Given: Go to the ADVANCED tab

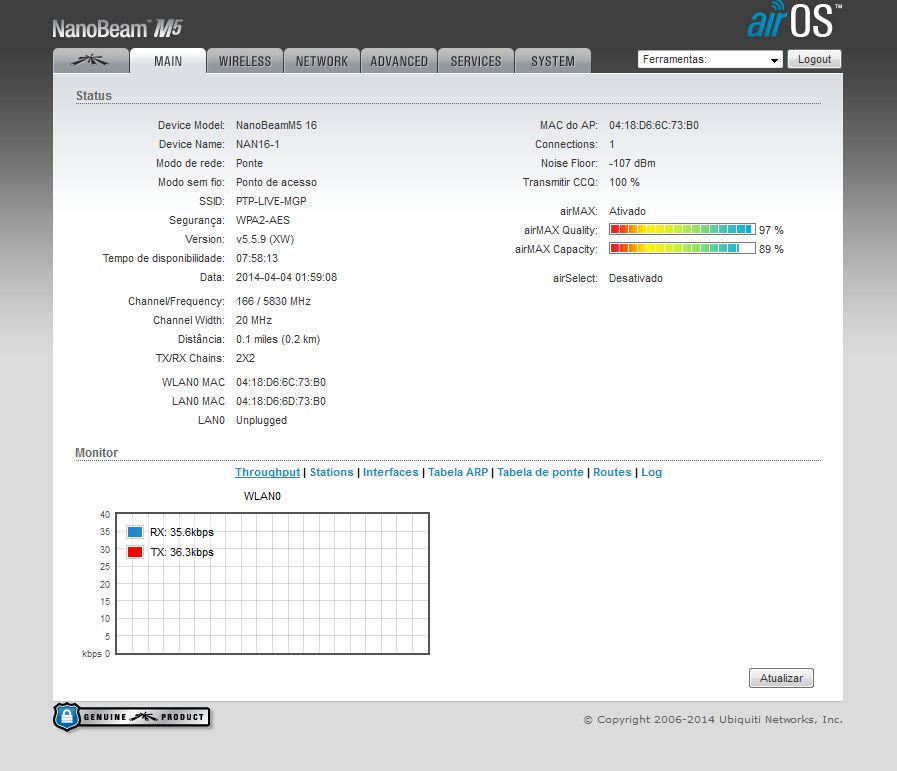Looking at the screenshot, I should (x=399, y=61).
